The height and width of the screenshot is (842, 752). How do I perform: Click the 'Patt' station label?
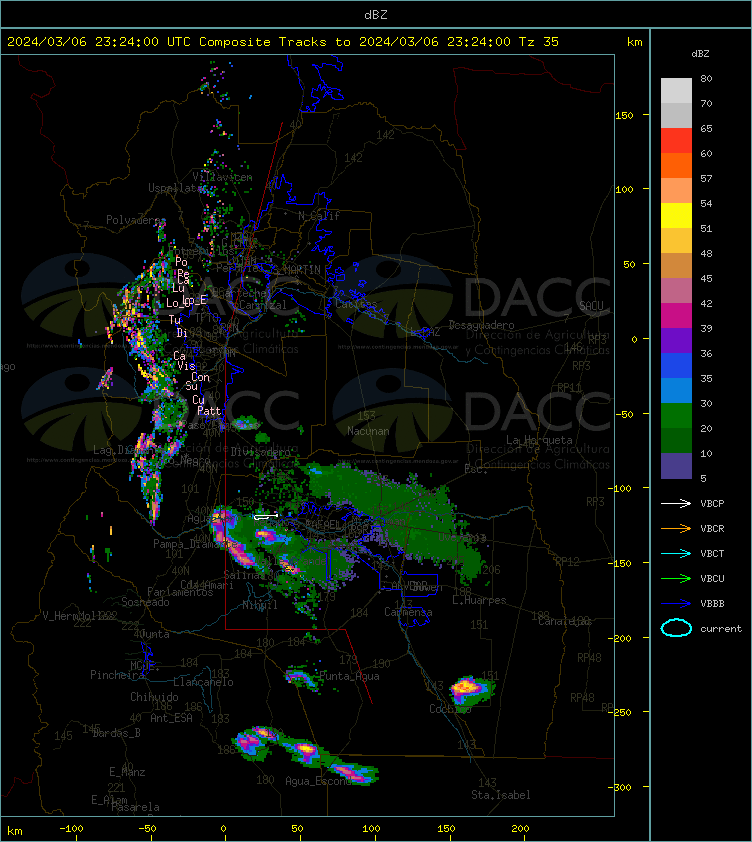coord(209,411)
